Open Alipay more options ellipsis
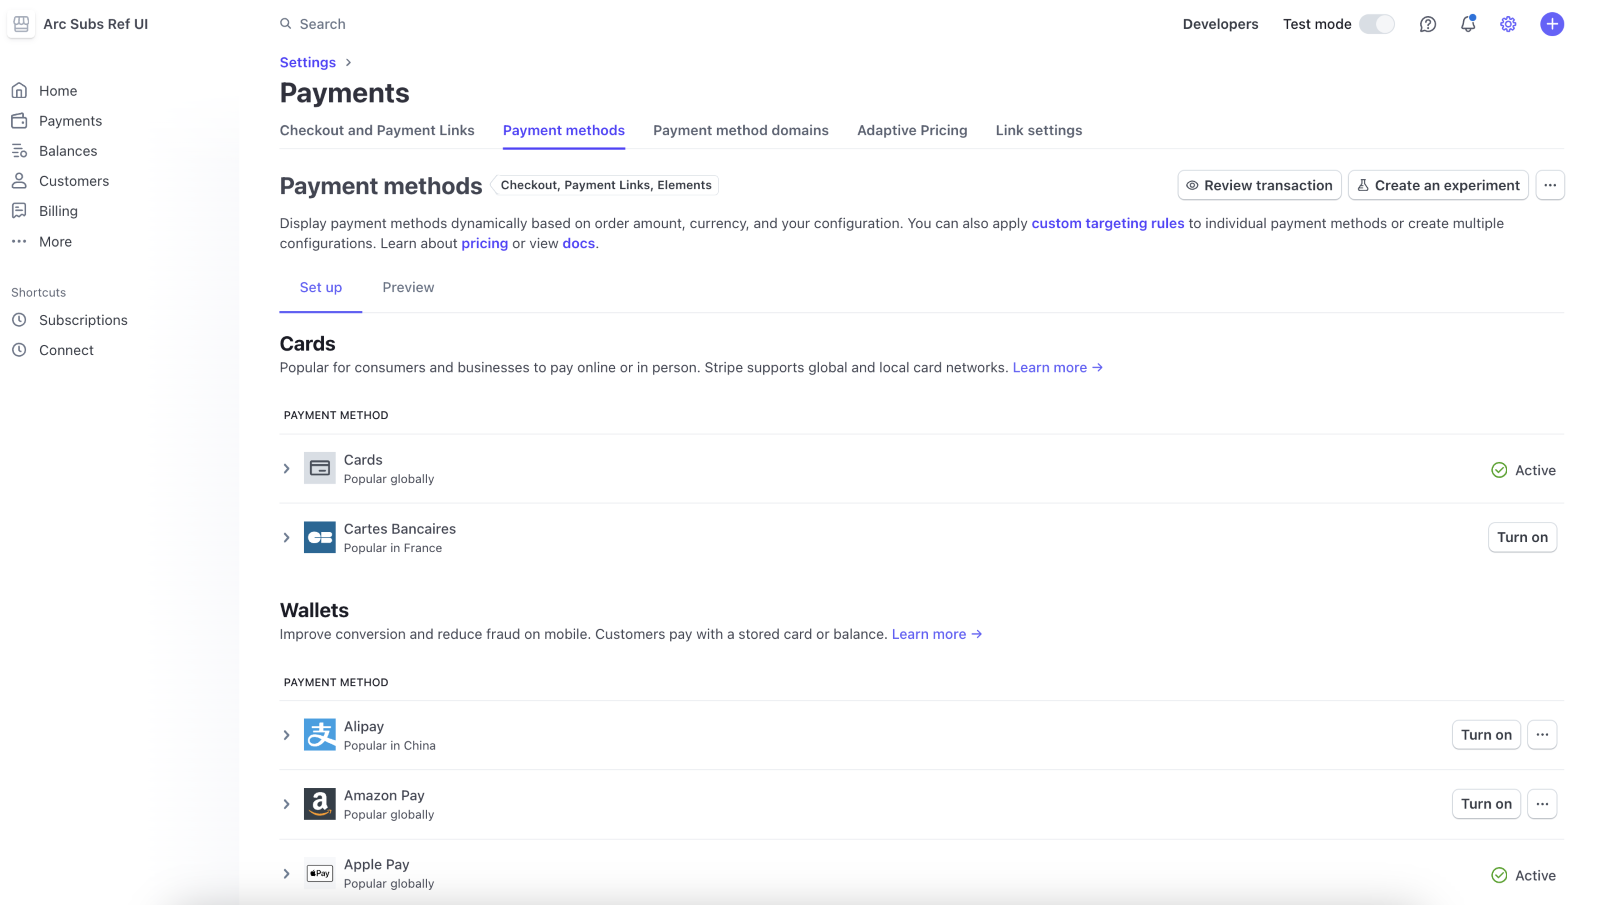The image size is (1600, 905). point(1542,735)
